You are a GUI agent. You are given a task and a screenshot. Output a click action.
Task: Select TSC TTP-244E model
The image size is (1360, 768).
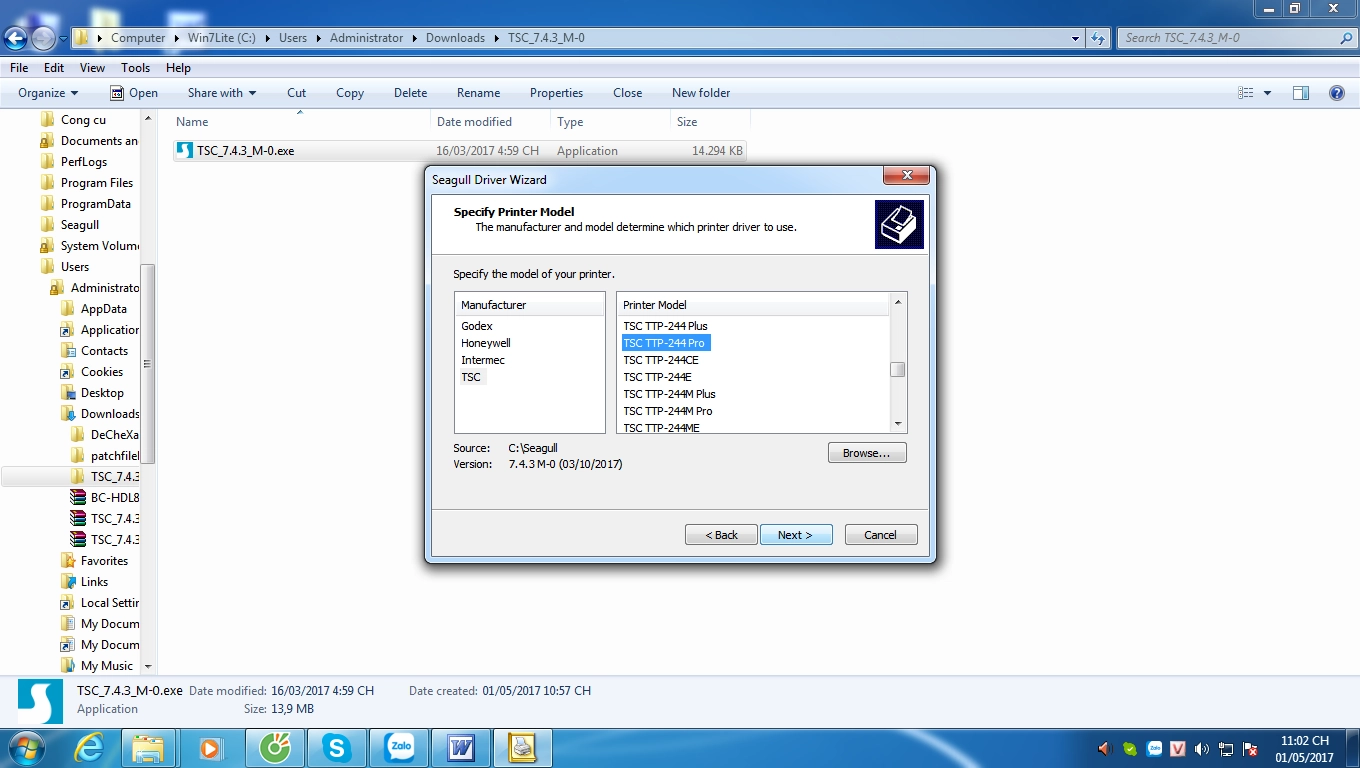[657, 377]
